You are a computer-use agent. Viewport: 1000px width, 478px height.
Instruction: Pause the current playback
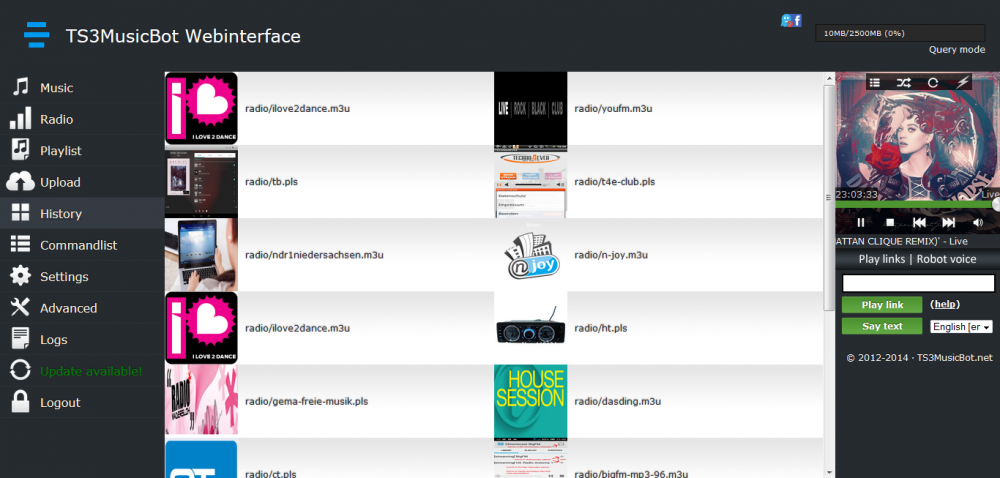coord(861,222)
